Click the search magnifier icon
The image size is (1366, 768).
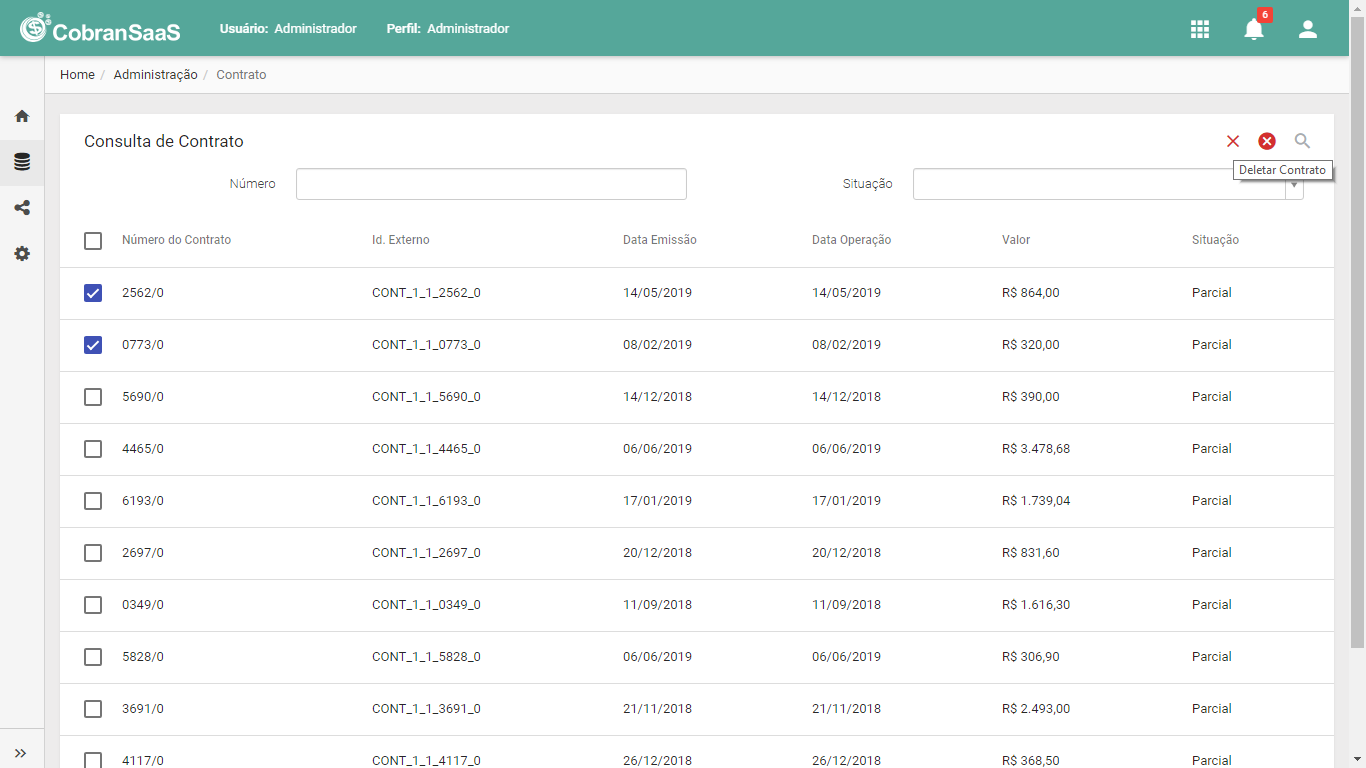pos(1302,141)
